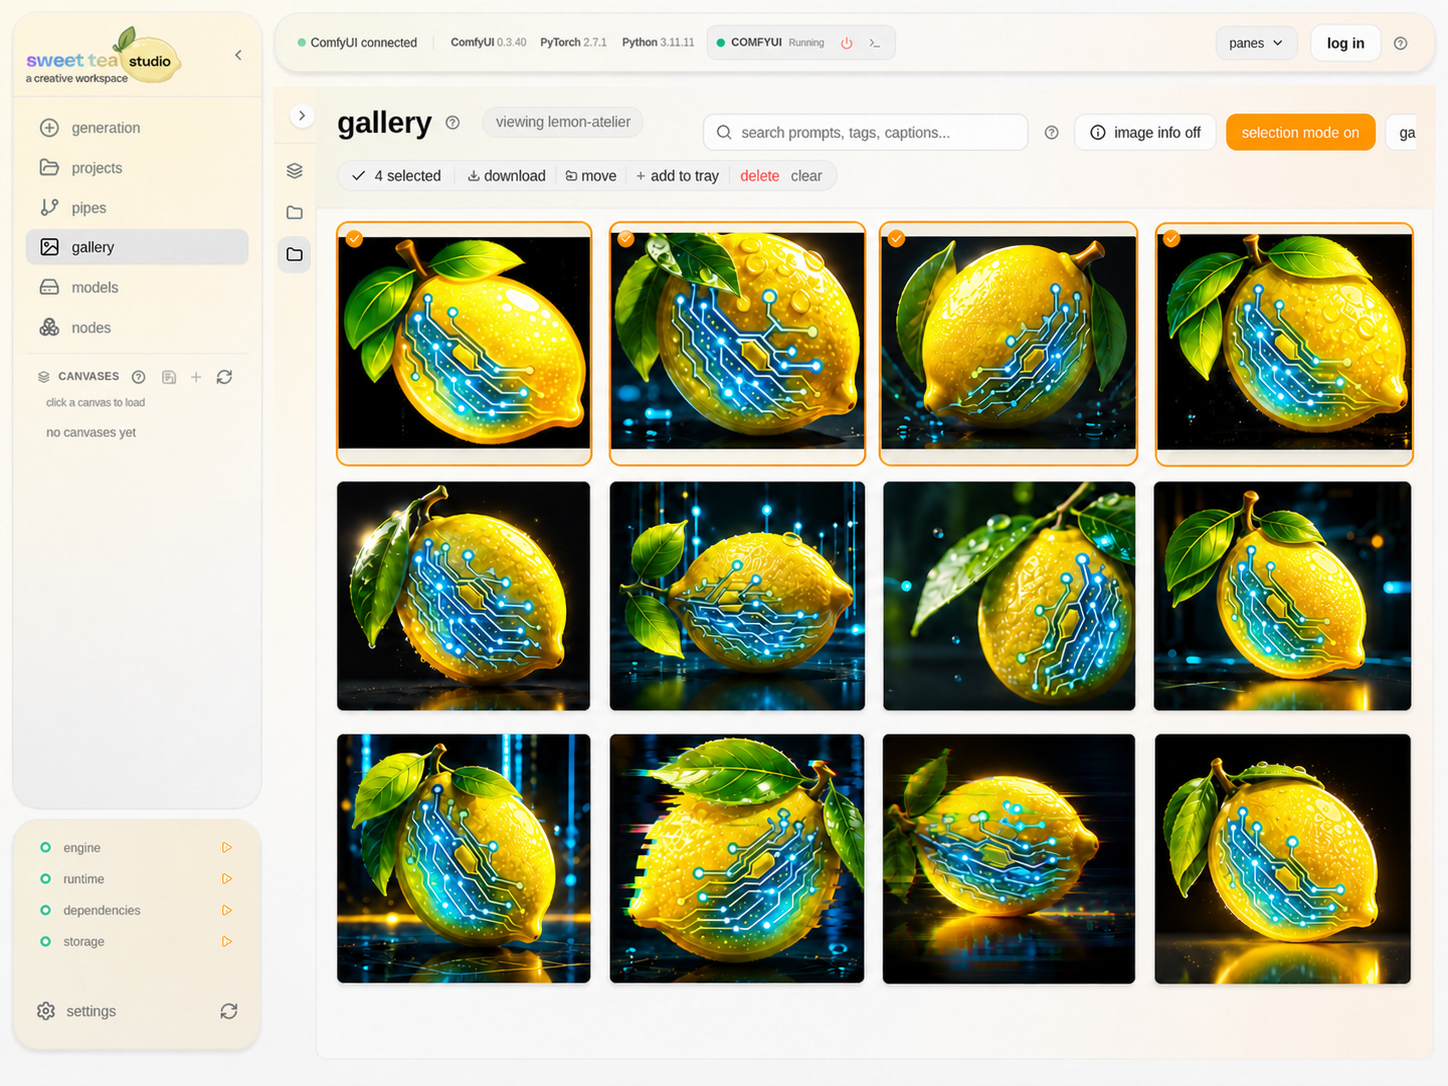Image resolution: width=1448 pixels, height=1086 pixels.
Task: Click the PyTorch 2.7.1 version label
Action: tap(573, 42)
